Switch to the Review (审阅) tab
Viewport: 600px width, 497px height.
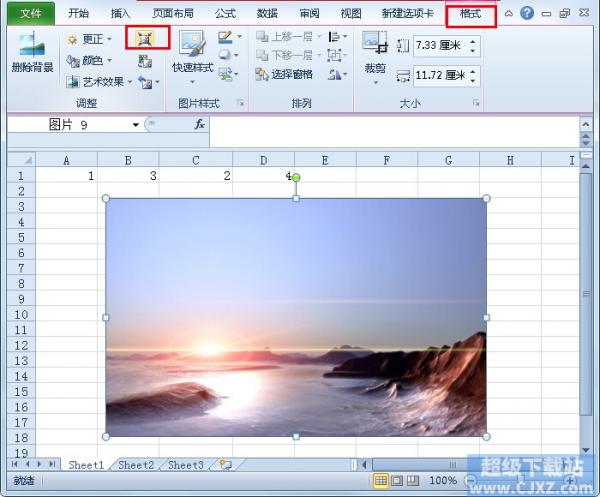tap(309, 13)
